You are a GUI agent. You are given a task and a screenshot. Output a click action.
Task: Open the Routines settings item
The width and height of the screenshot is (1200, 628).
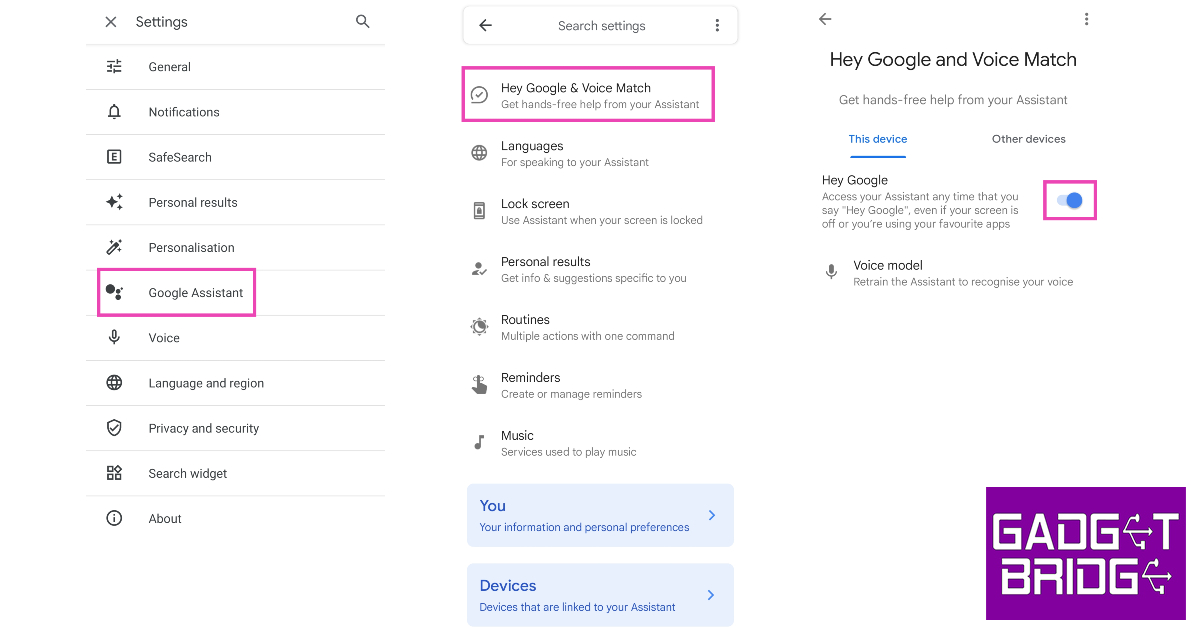[587, 327]
